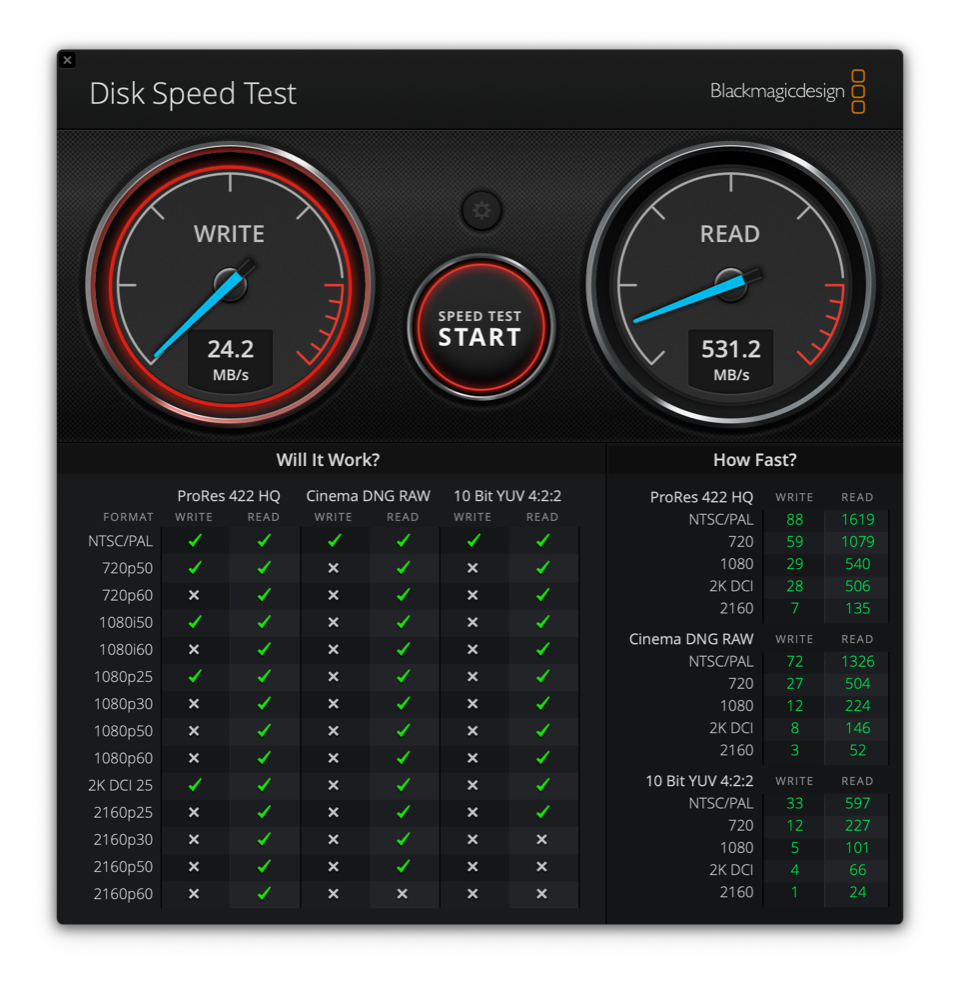Click the Disk Speed Test title

[x=193, y=93]
